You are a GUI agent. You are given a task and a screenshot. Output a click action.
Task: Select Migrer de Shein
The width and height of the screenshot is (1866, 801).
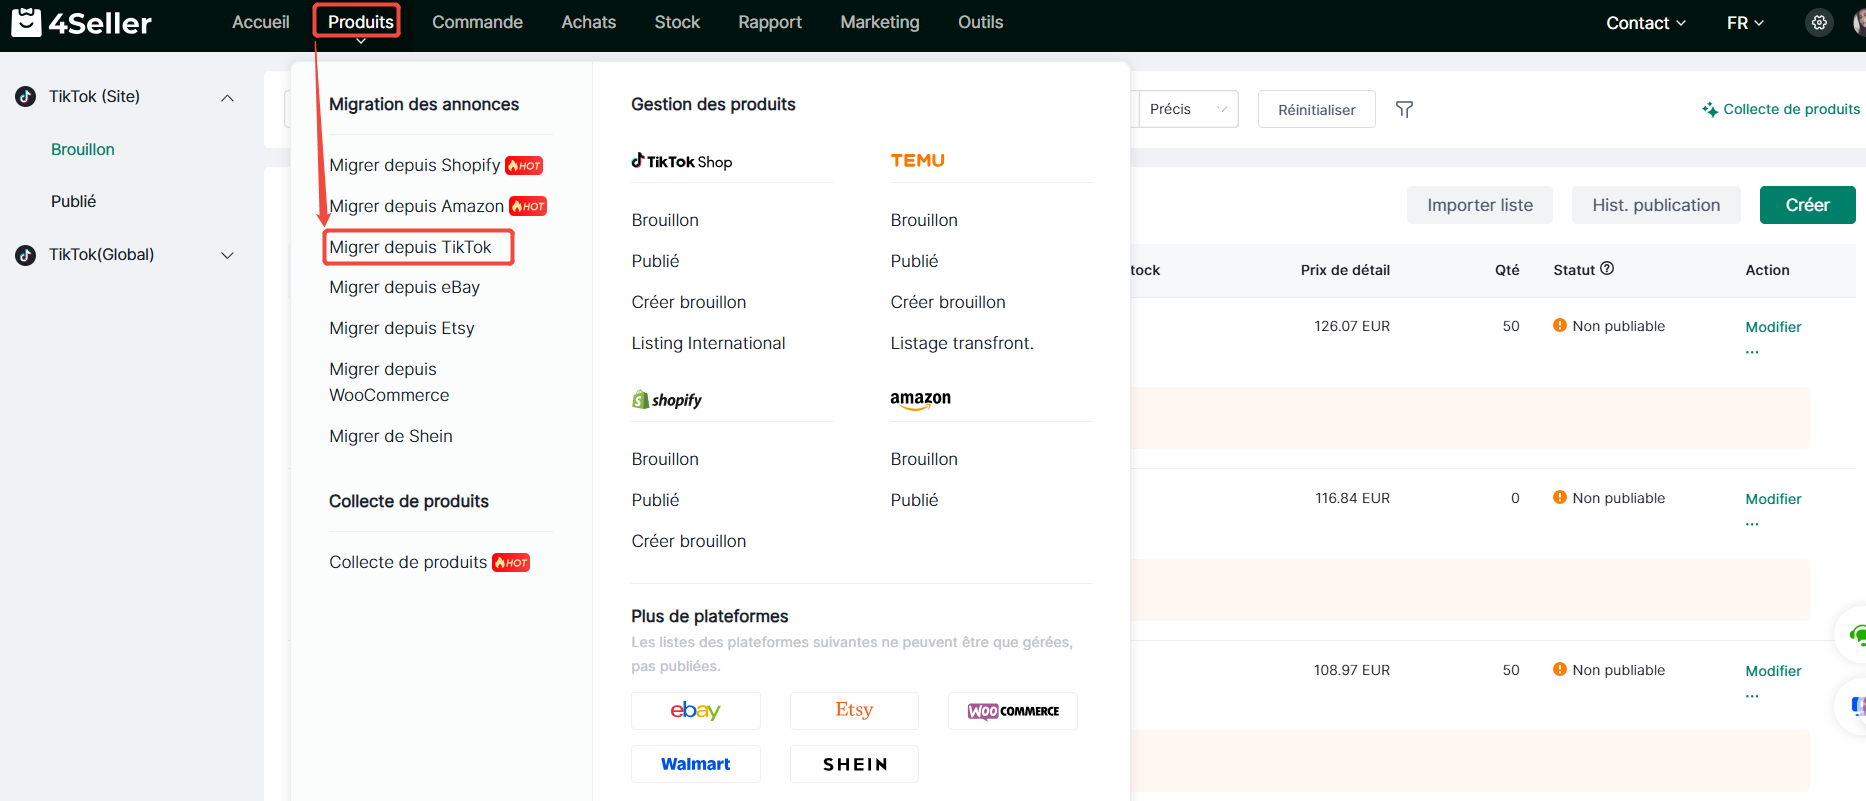pyautogui.click(x=391, y=436)
